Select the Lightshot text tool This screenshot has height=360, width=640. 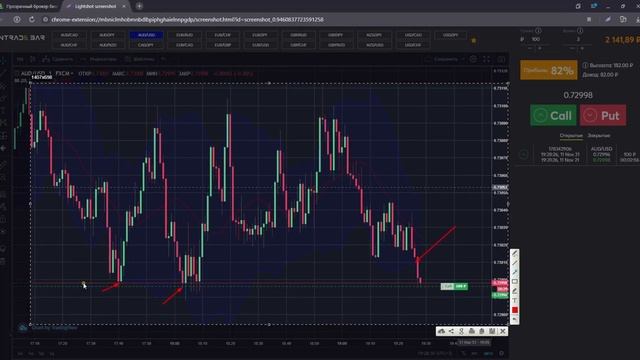(x=515, y=300)
